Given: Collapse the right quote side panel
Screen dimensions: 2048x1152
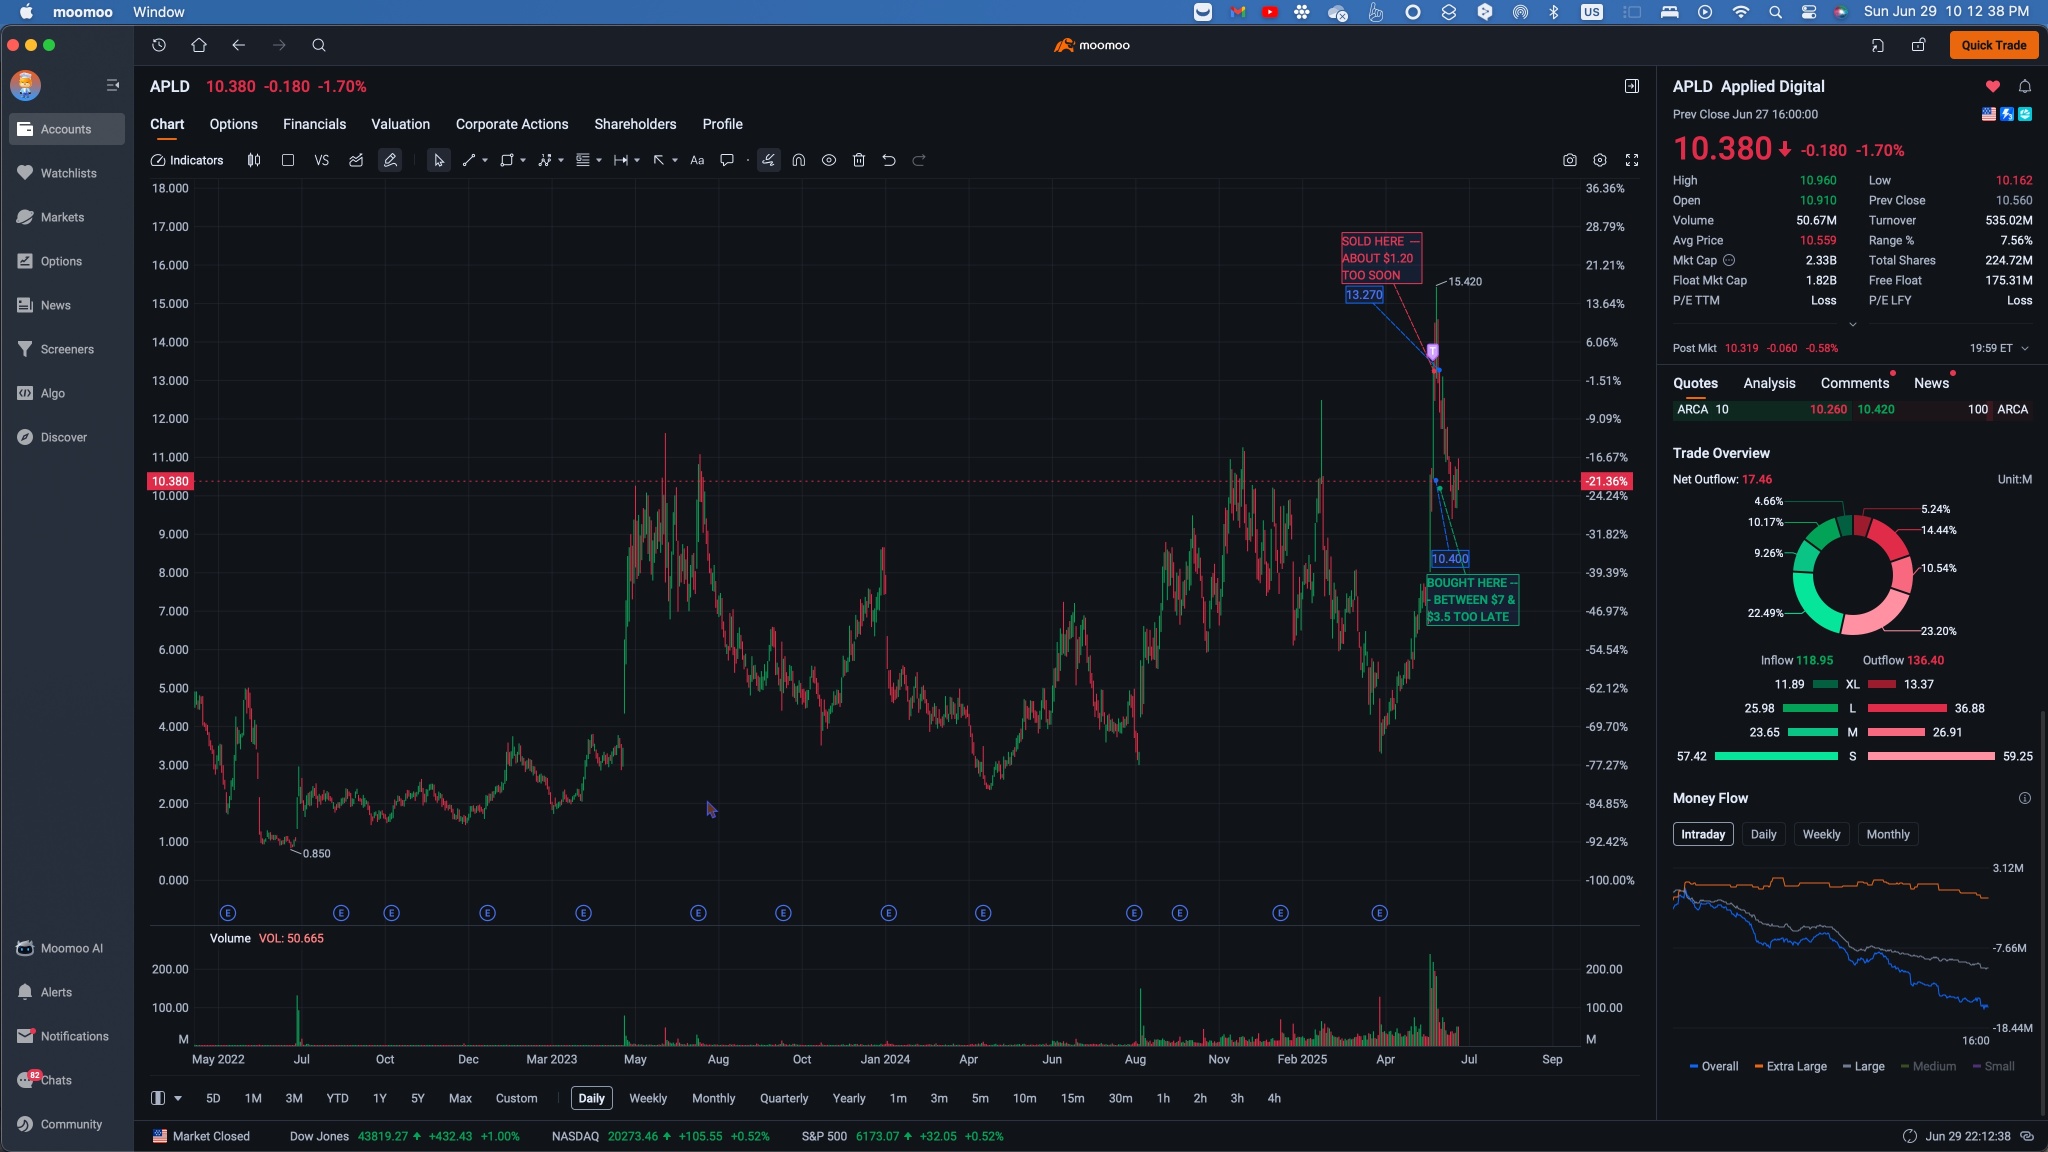Looking at the screenshot, I should click(1632, 86).
